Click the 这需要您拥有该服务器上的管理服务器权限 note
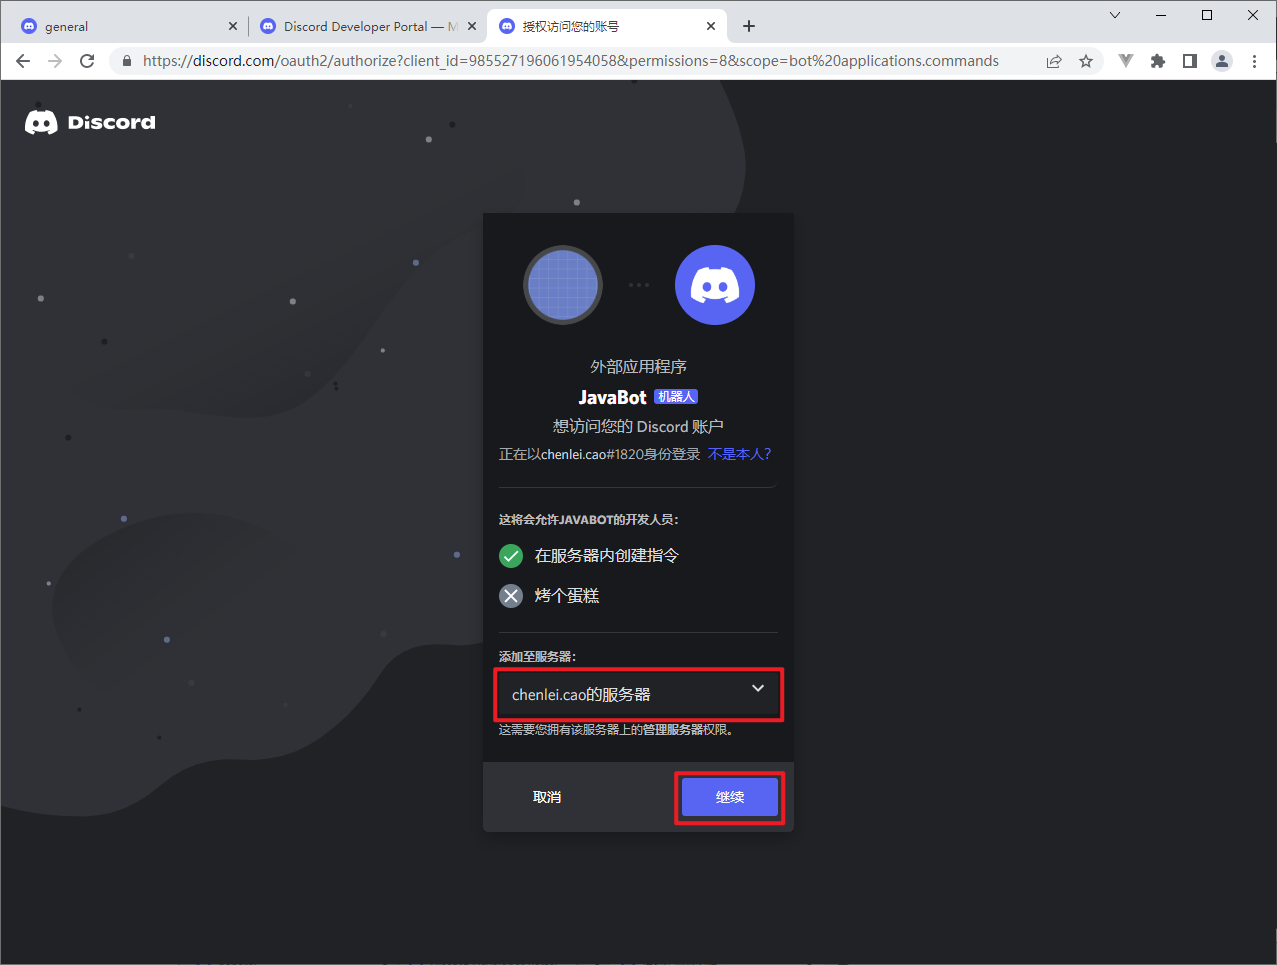Viewport: 1277px width, 965px height. click(618, 730)
